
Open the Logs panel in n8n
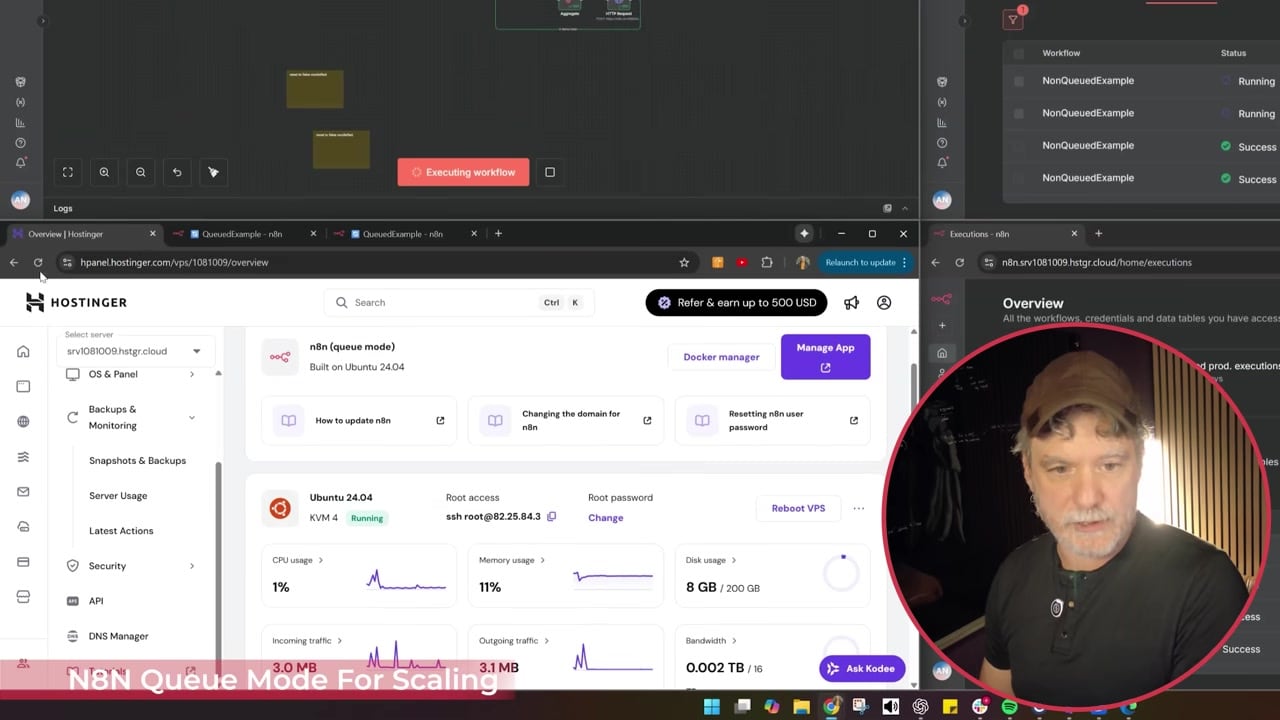pos(63,208)
